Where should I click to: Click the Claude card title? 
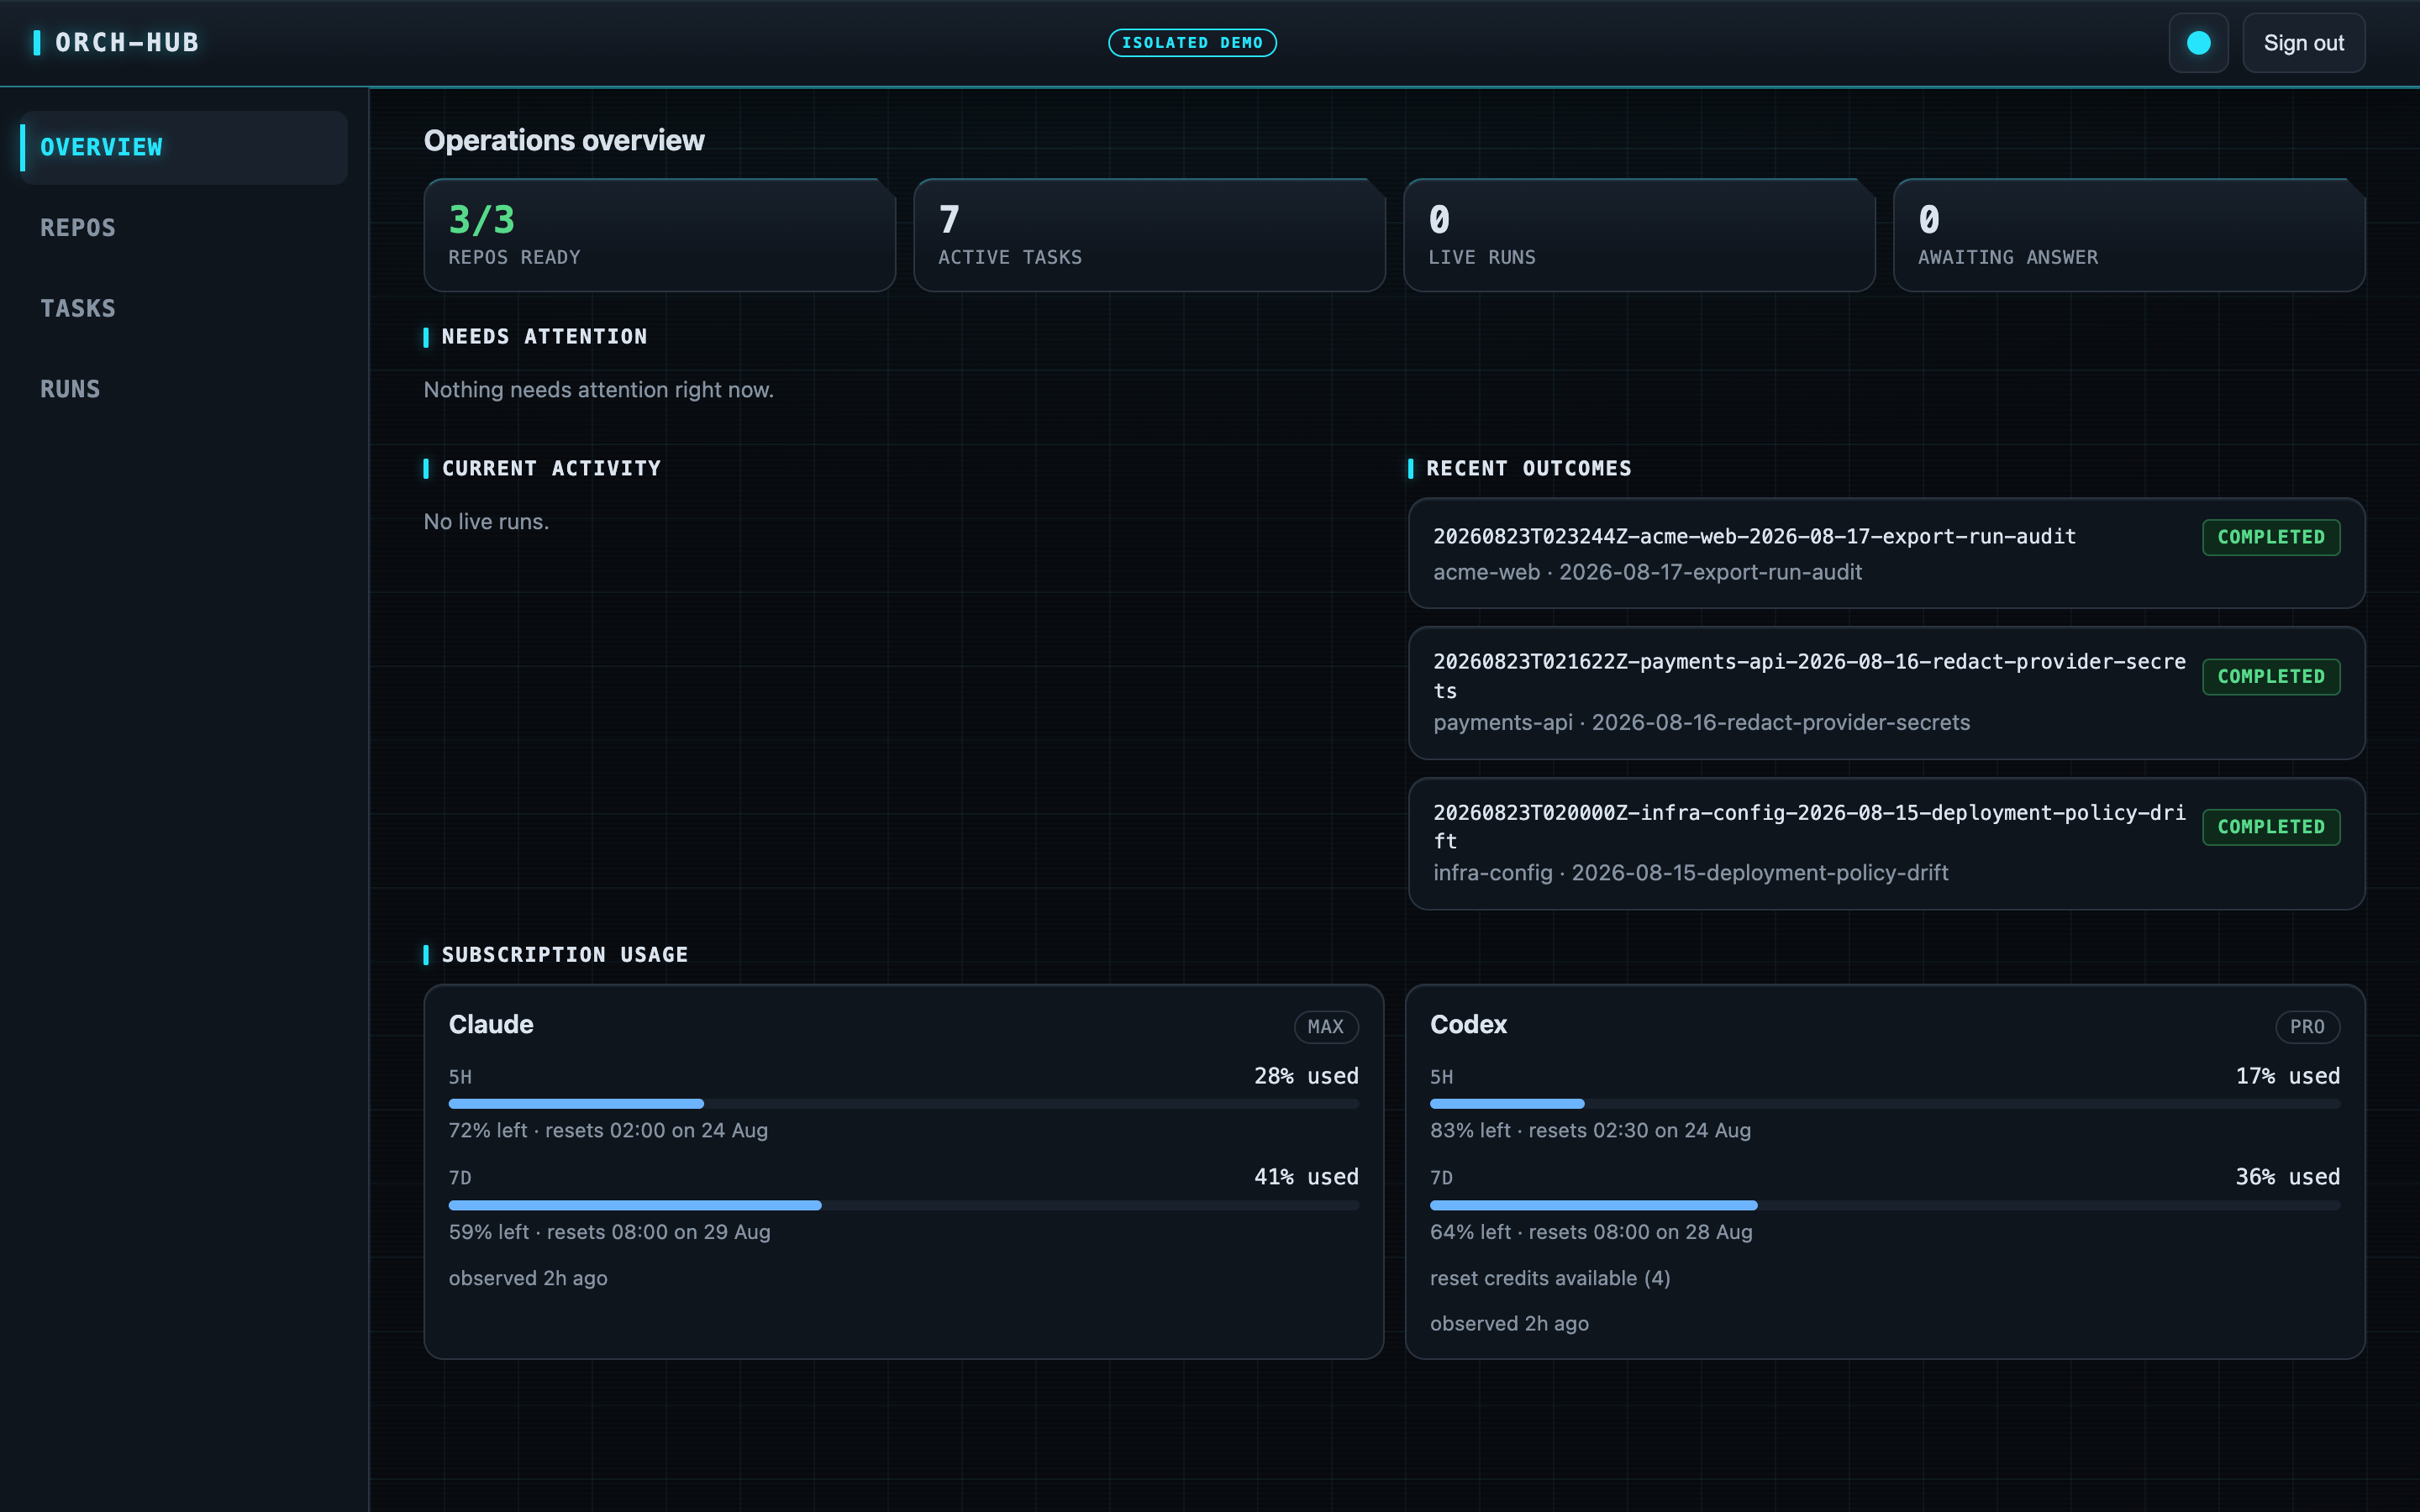click(x=491, y=1025)
